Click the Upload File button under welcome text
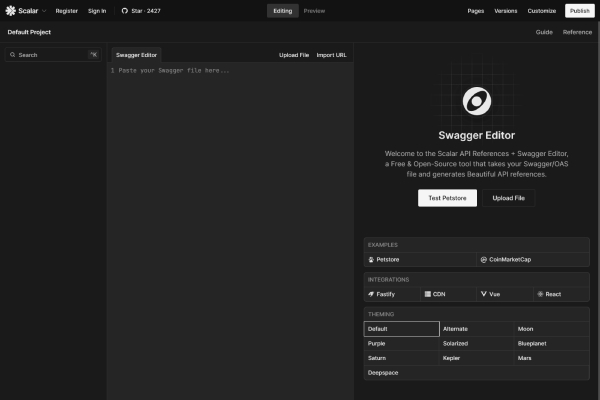The image size is (600, 400). pos(509,198)
